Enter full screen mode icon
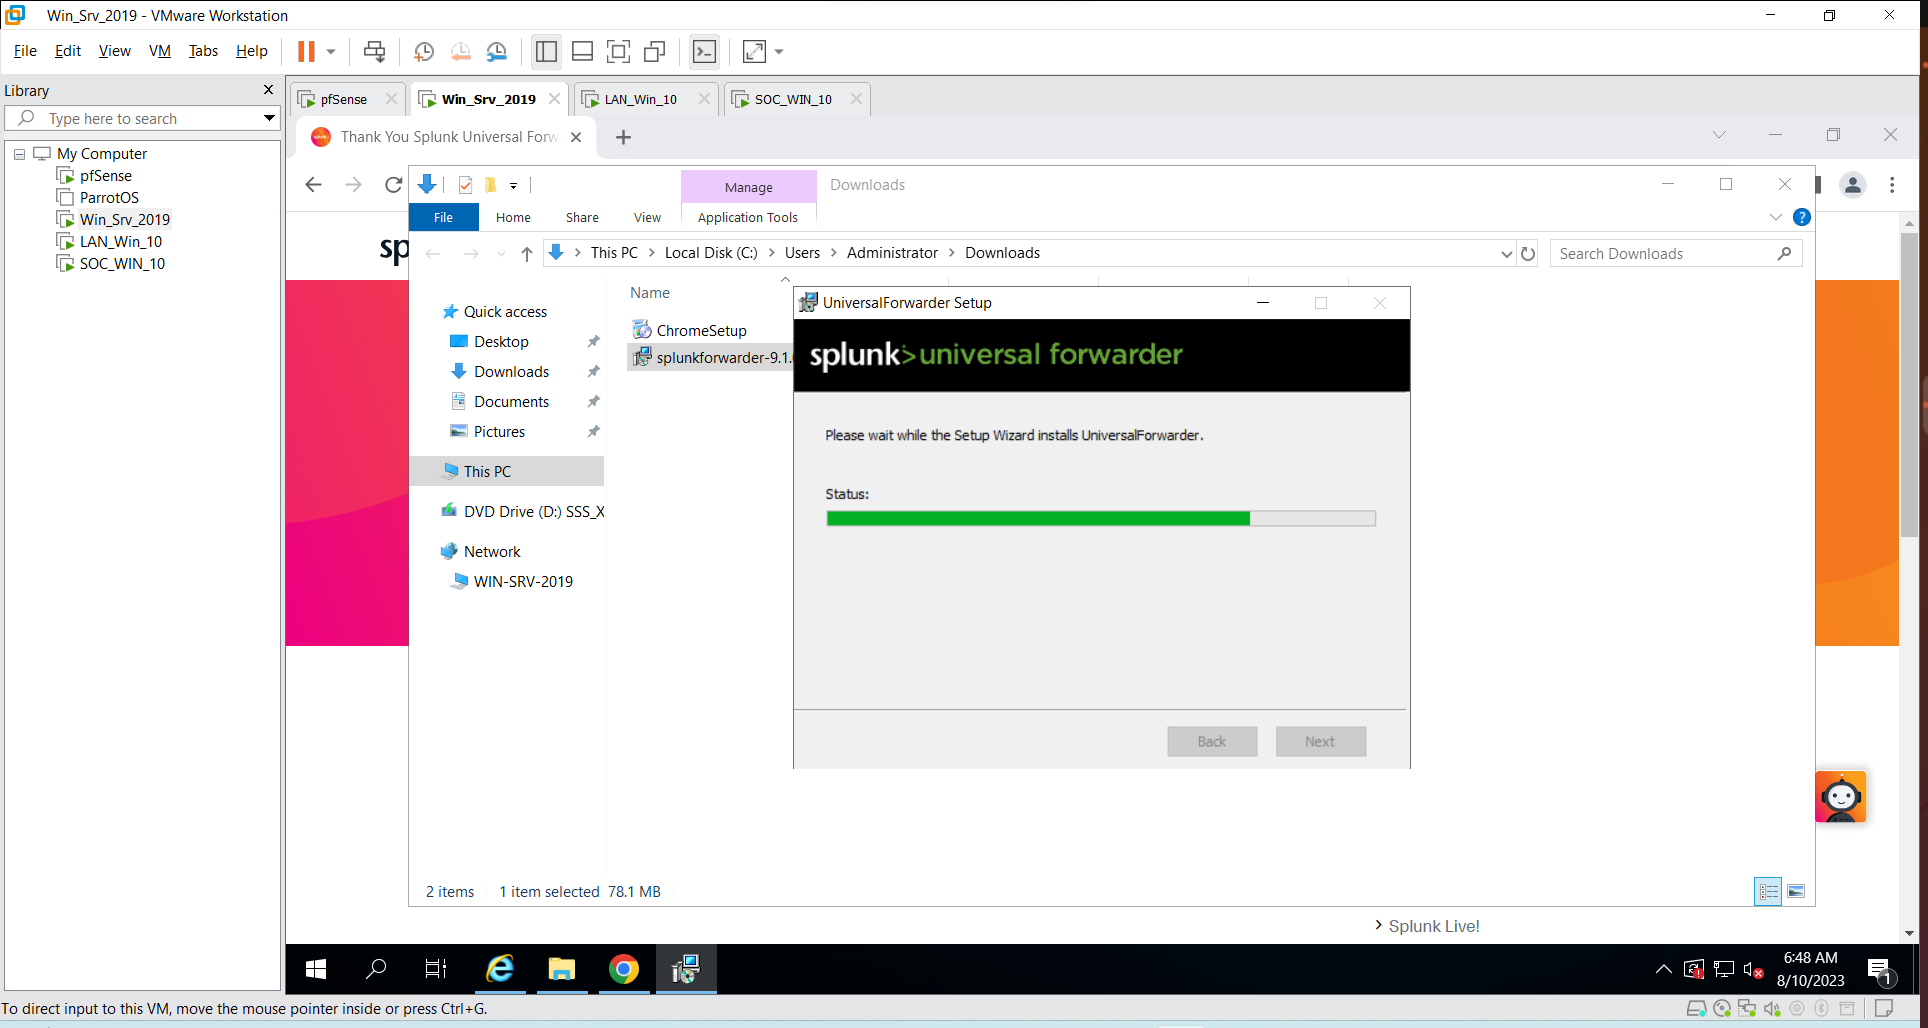The image size is (1928, 1028). tap(619, 51)
